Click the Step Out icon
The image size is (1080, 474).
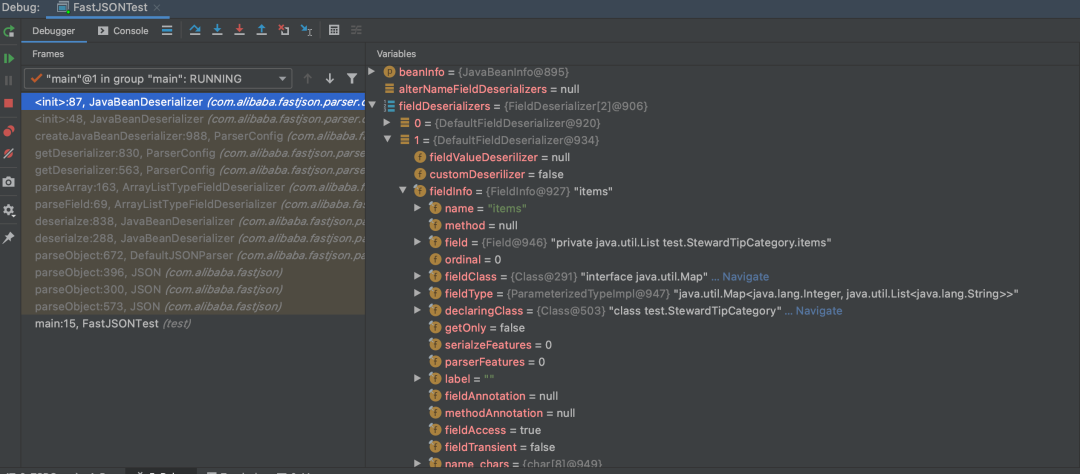tap(261, 31)
